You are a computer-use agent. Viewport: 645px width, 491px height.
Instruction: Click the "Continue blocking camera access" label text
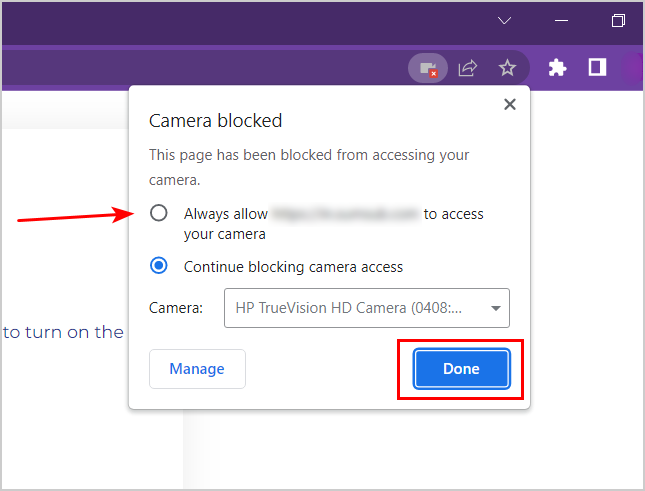coord(293,267)
